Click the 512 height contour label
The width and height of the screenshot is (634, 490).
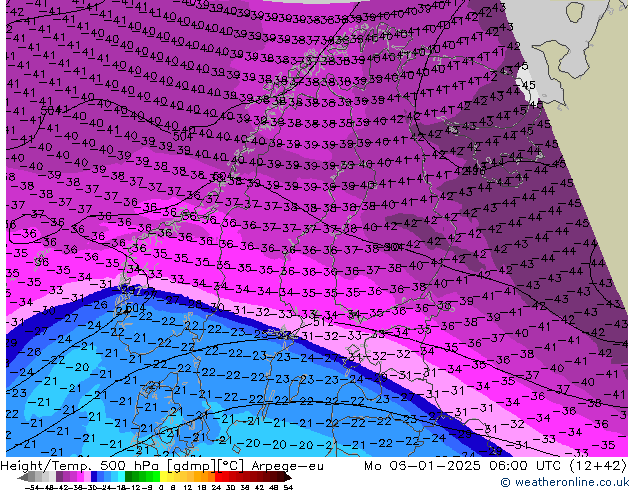[x=323, y=322]
